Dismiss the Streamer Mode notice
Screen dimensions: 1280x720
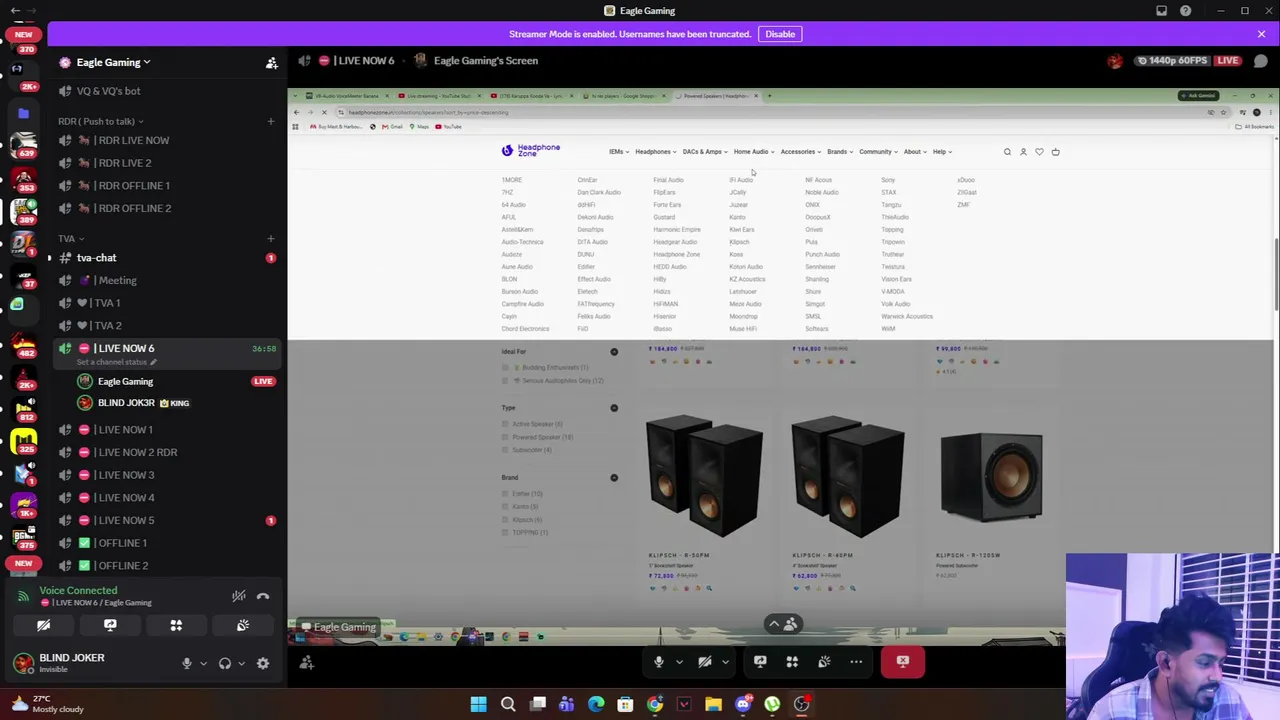pos(1261,34)
